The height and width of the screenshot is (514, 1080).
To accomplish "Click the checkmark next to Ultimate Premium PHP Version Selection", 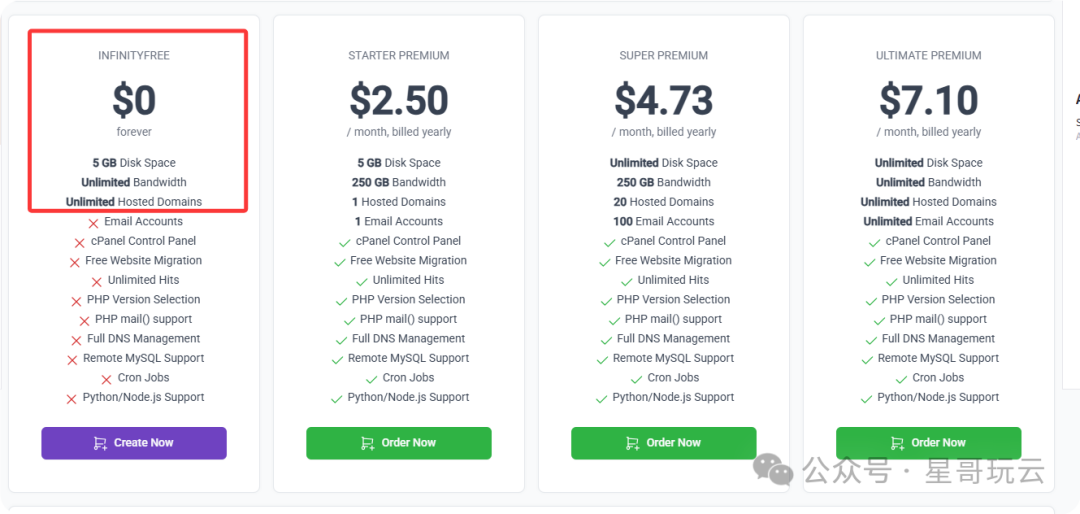I will pos(870,301).
